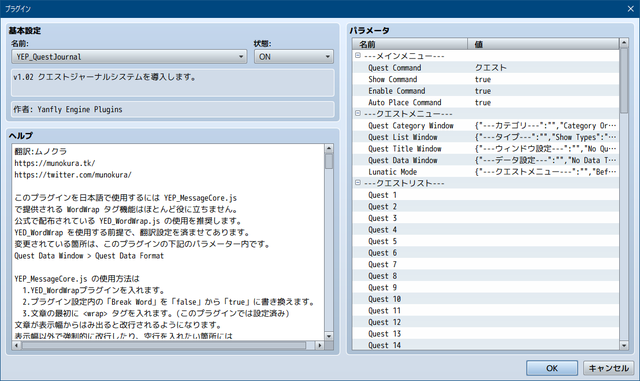The height and width of the screenshot is (381, 640).
Task: Collapse the ---クエストリスト--- parameter group
Action: point(358,183)
